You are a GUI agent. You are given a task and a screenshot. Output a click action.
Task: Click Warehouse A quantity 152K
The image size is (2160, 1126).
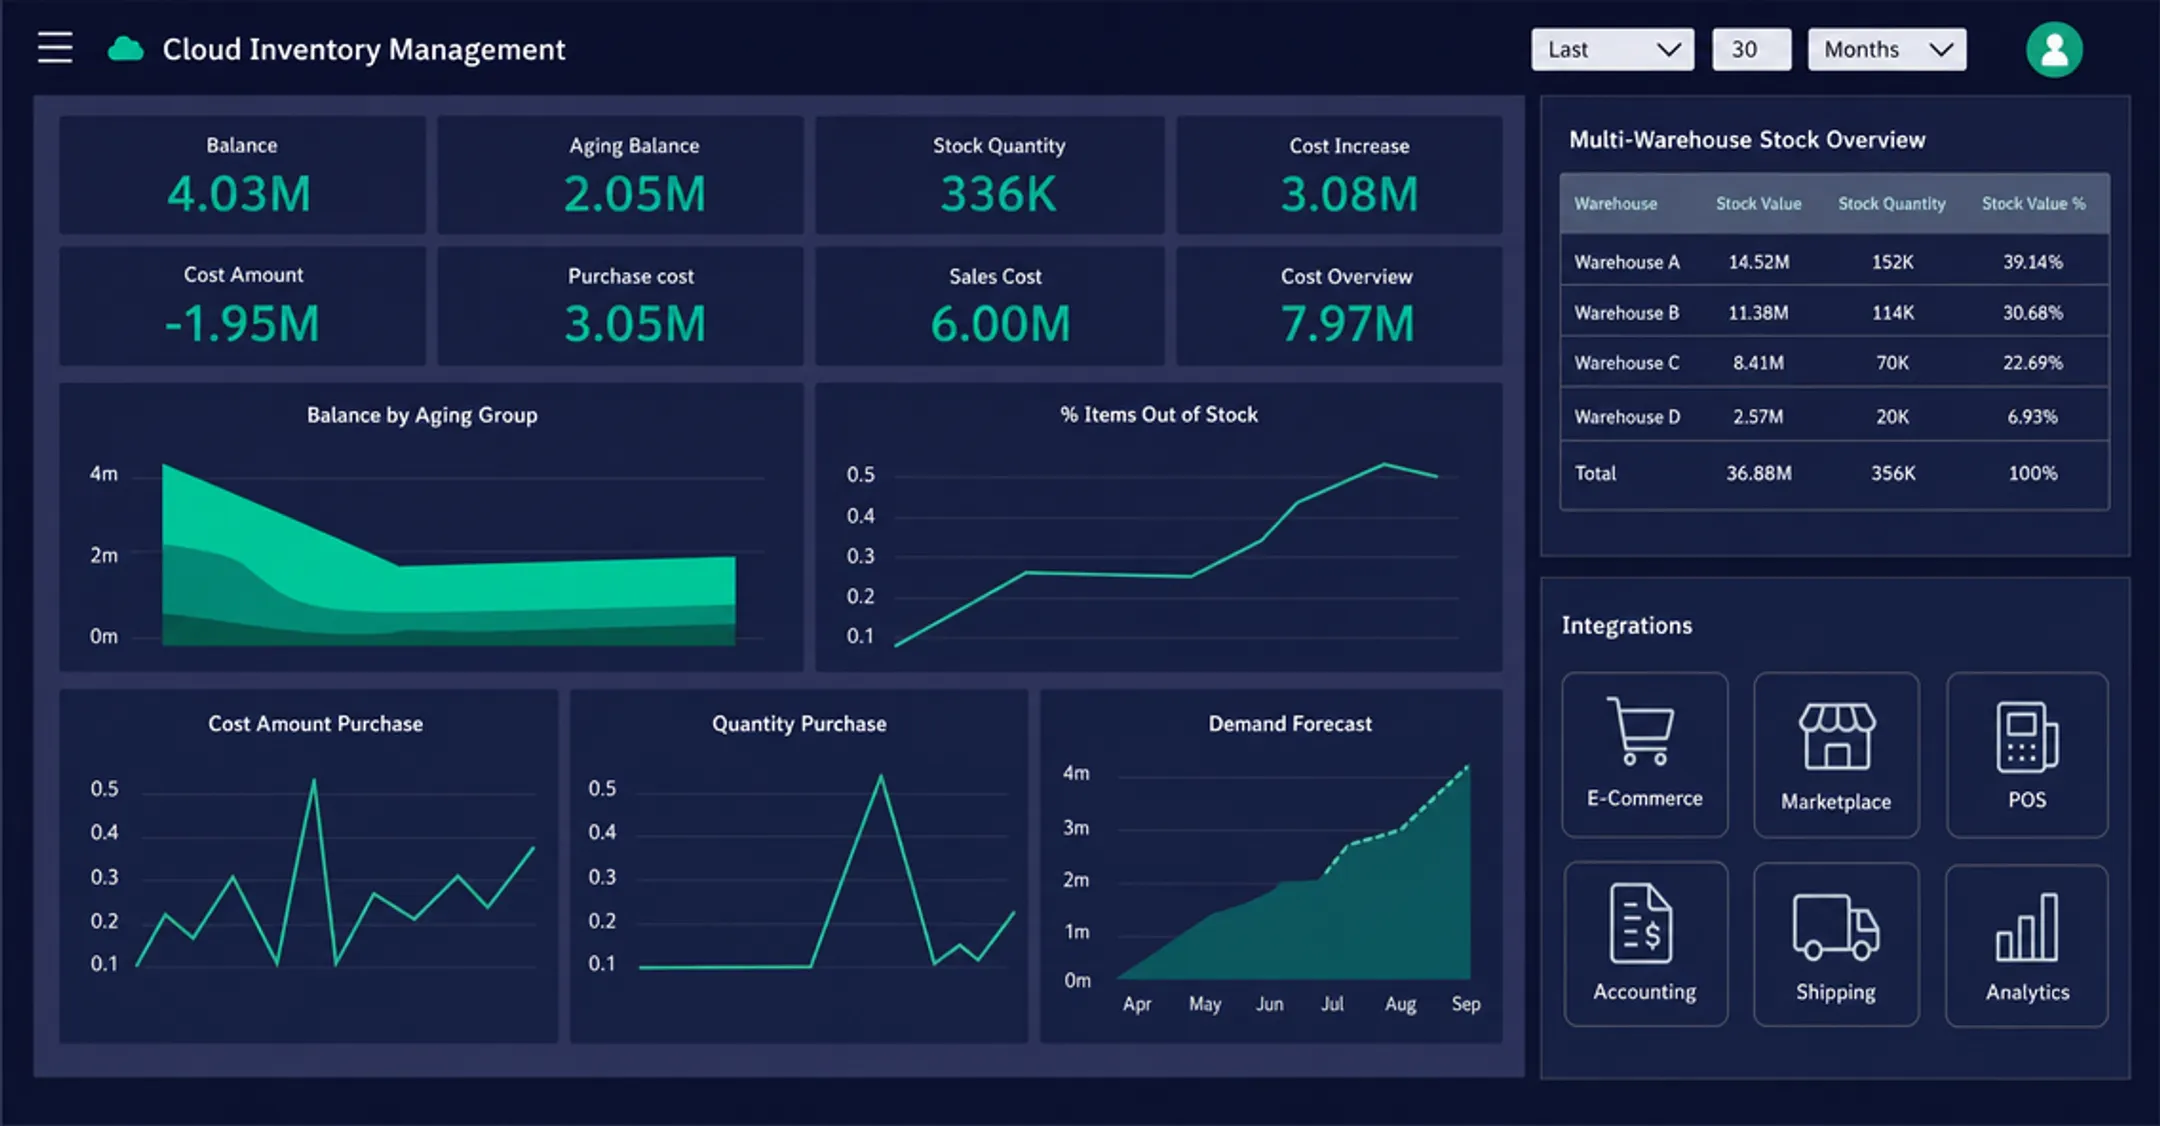click(1893, 262)
